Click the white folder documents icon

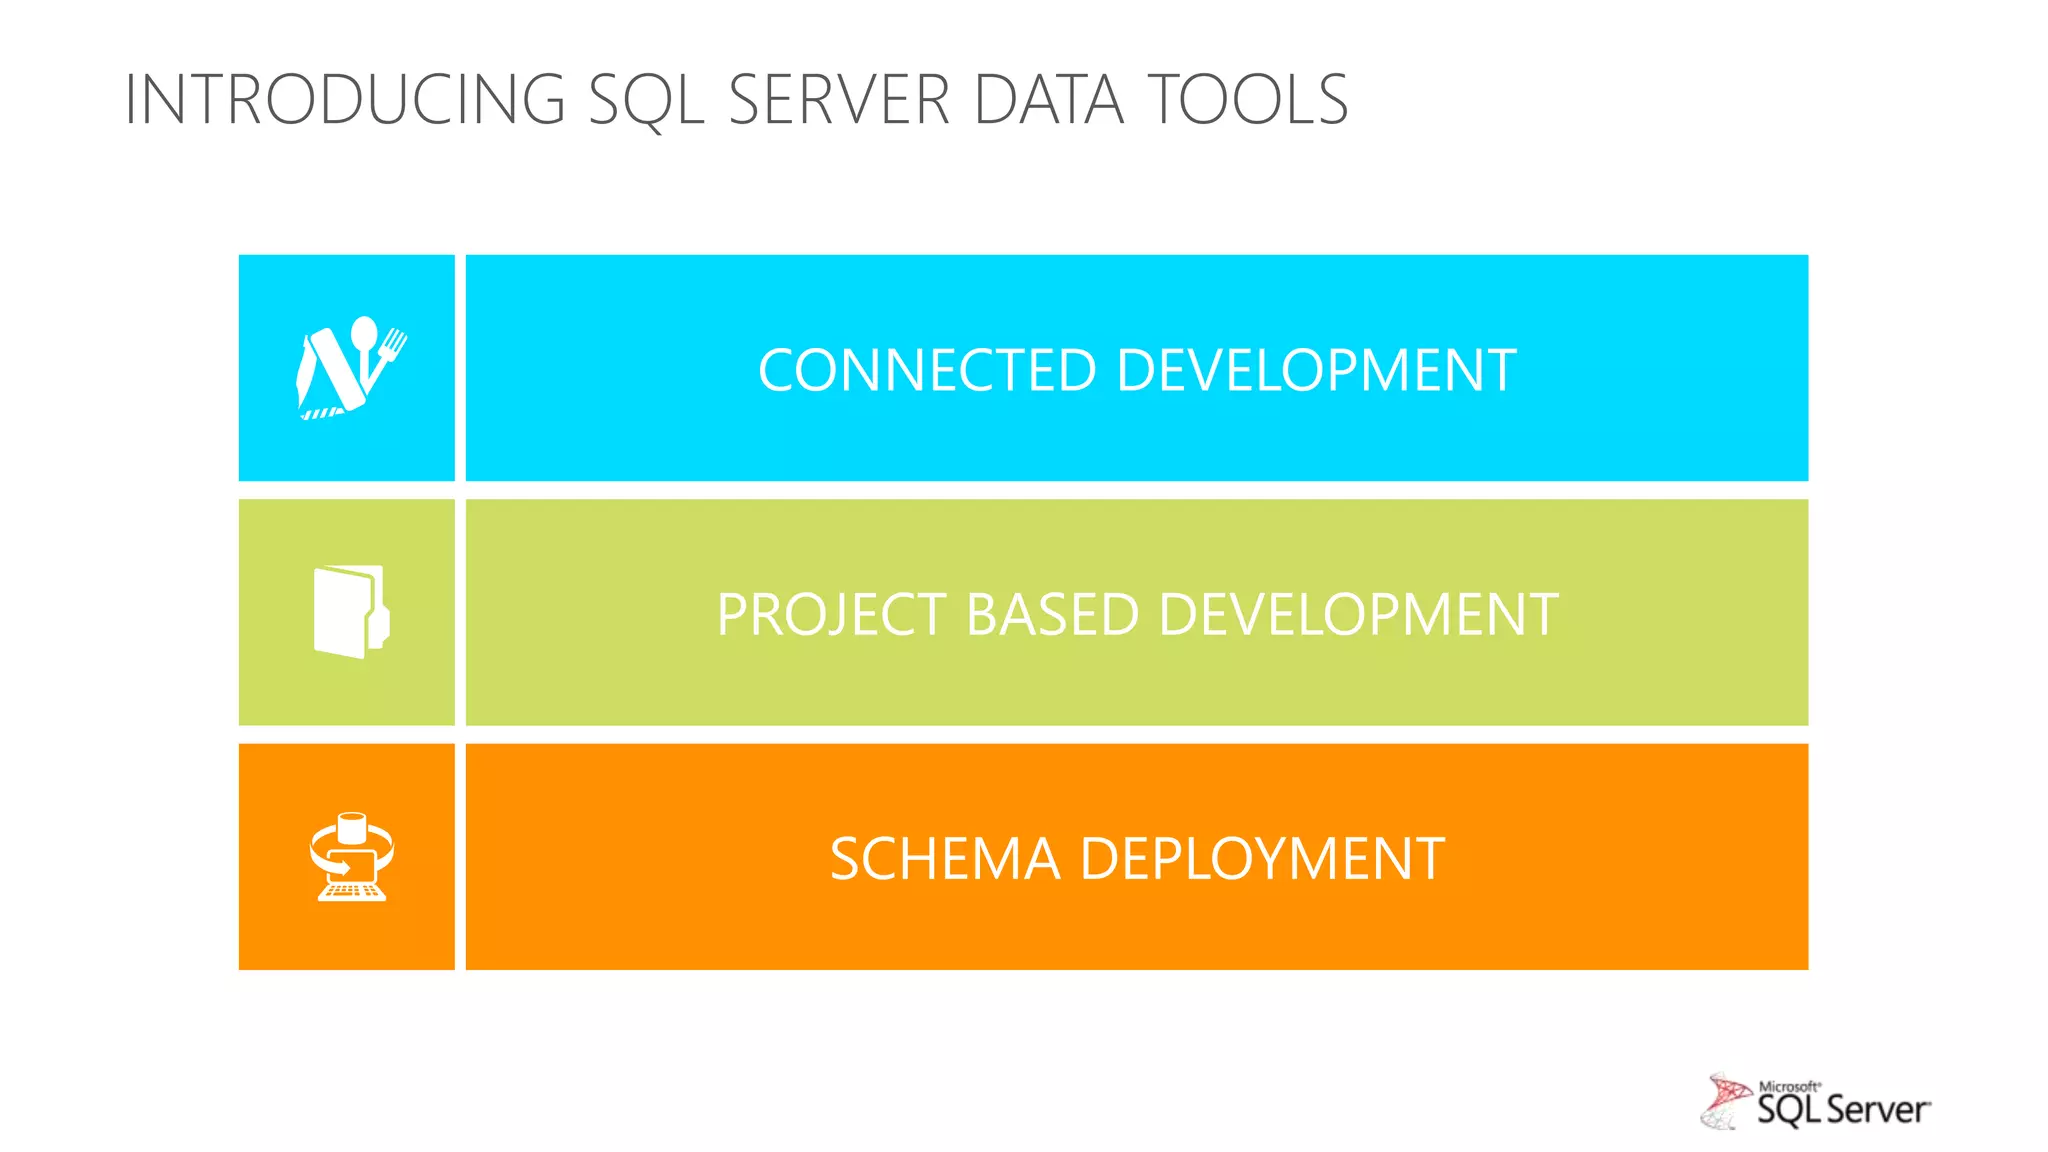pyautogui.click(x=350, y=611)
